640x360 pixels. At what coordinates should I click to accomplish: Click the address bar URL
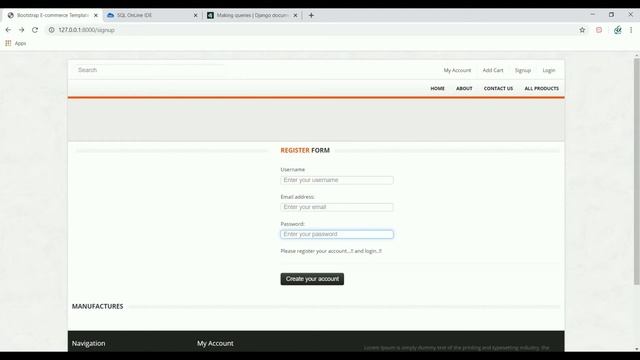pyautogui.click(x=86, y=30)
